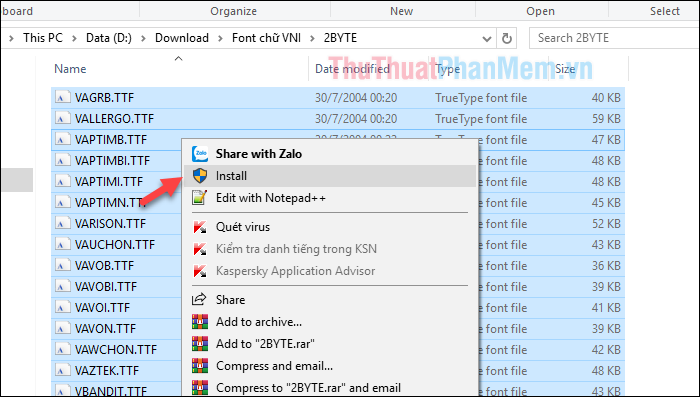Expand the chevron after Data (D:) in path
The image size is (700, 397).
click(143, 38)
